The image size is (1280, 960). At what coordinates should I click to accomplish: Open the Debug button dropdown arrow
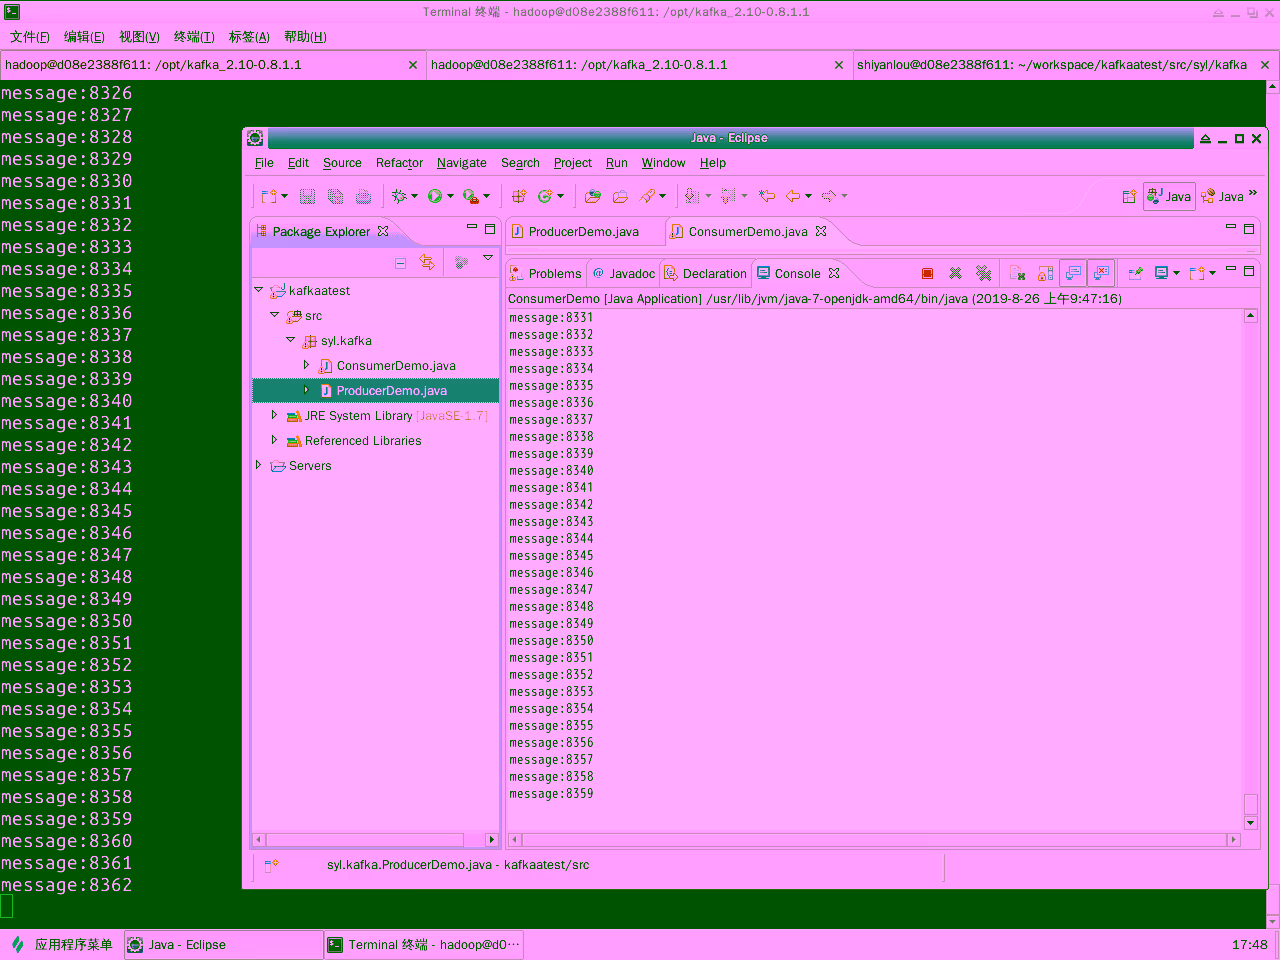coord(414,196)
